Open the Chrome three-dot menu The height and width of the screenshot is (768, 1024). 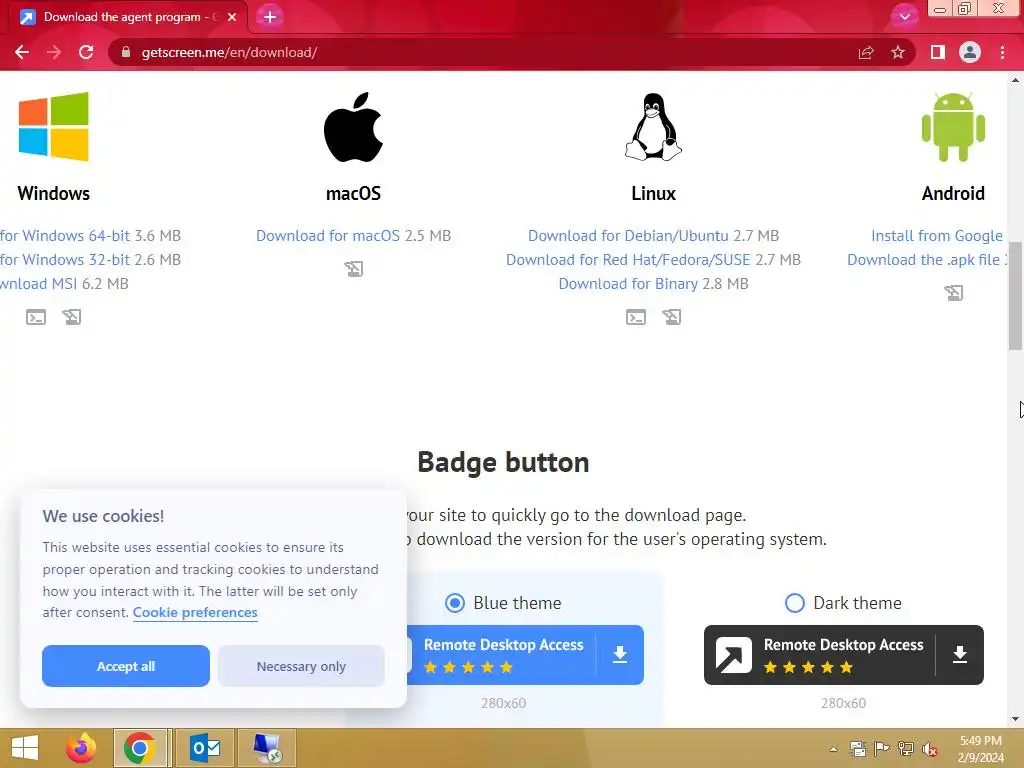(1002, 52)
